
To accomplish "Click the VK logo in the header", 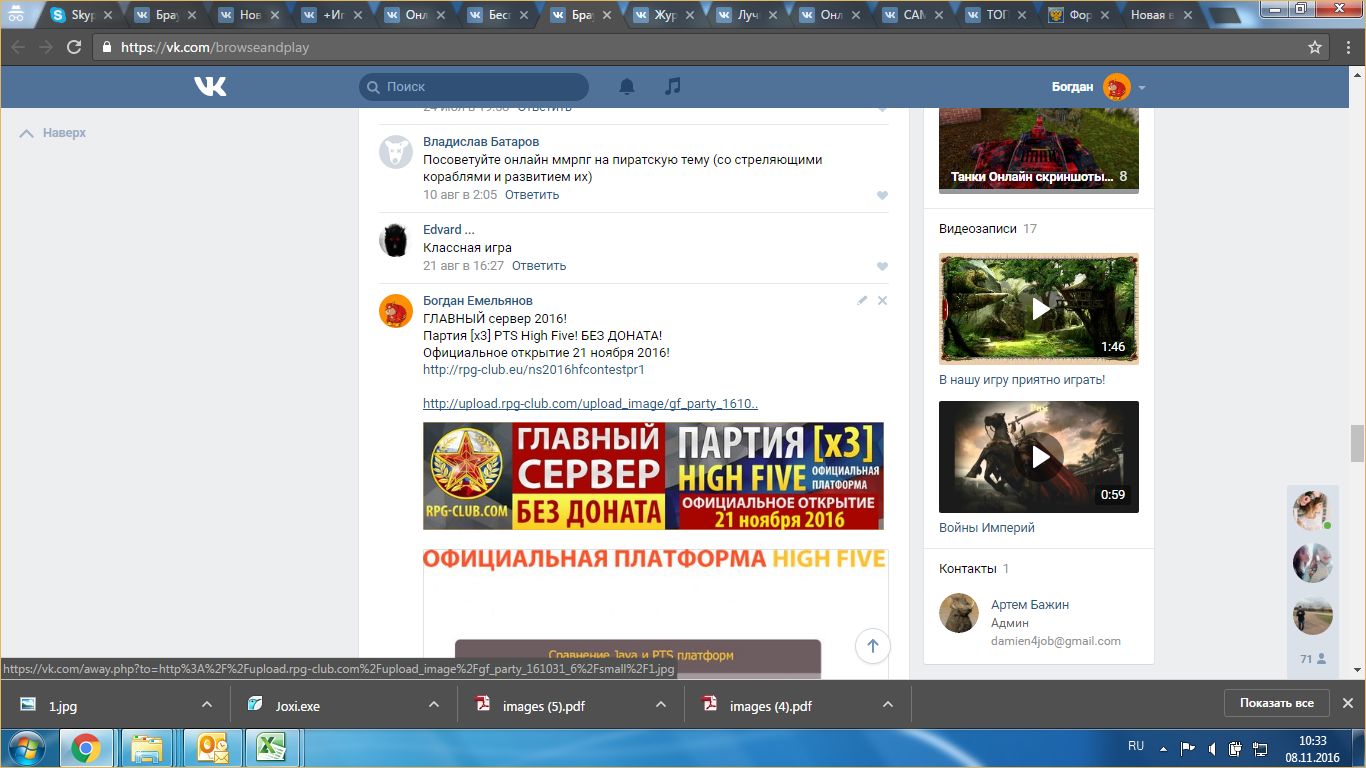I will pos(210,87).
